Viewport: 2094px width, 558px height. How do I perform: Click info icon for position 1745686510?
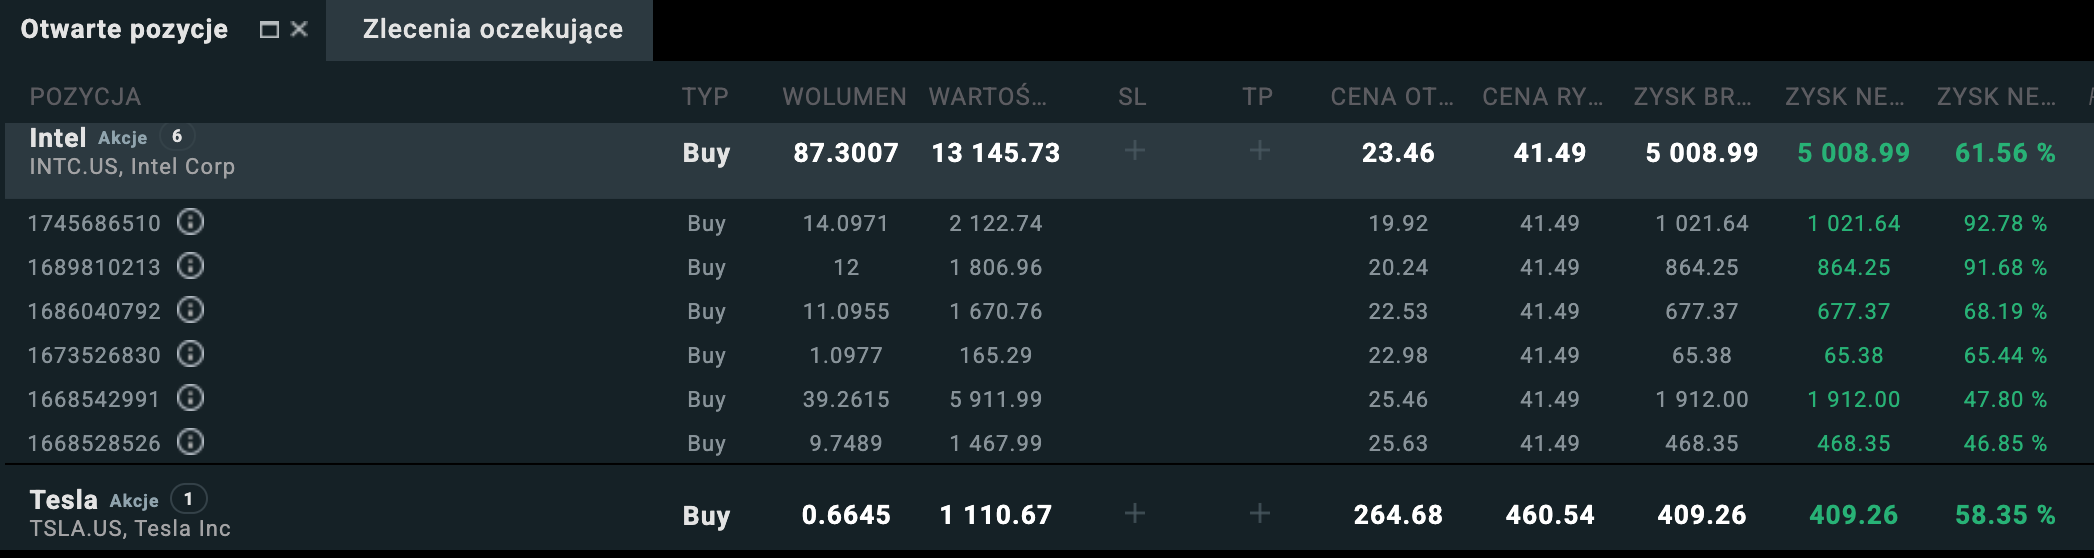[190, 222]
